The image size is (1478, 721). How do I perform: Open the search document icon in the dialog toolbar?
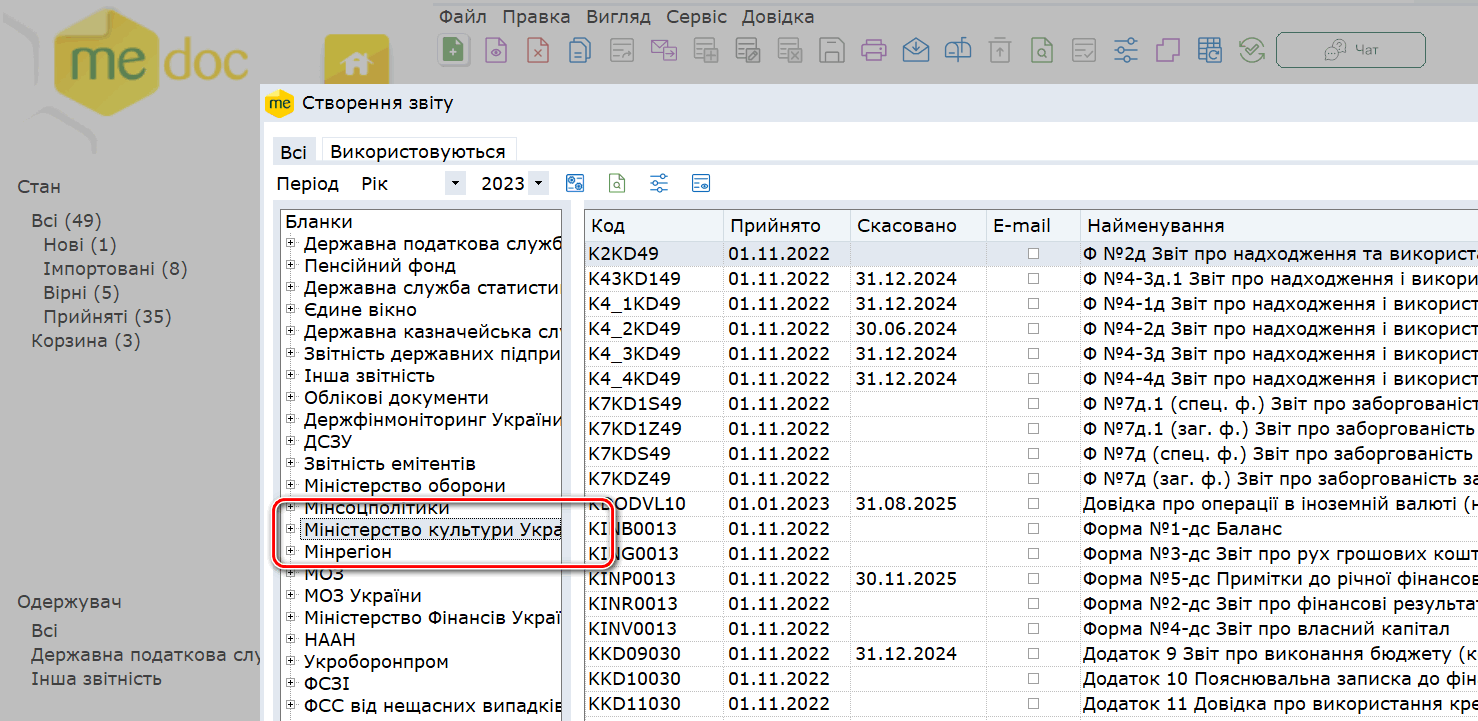[x=617, y=183]
